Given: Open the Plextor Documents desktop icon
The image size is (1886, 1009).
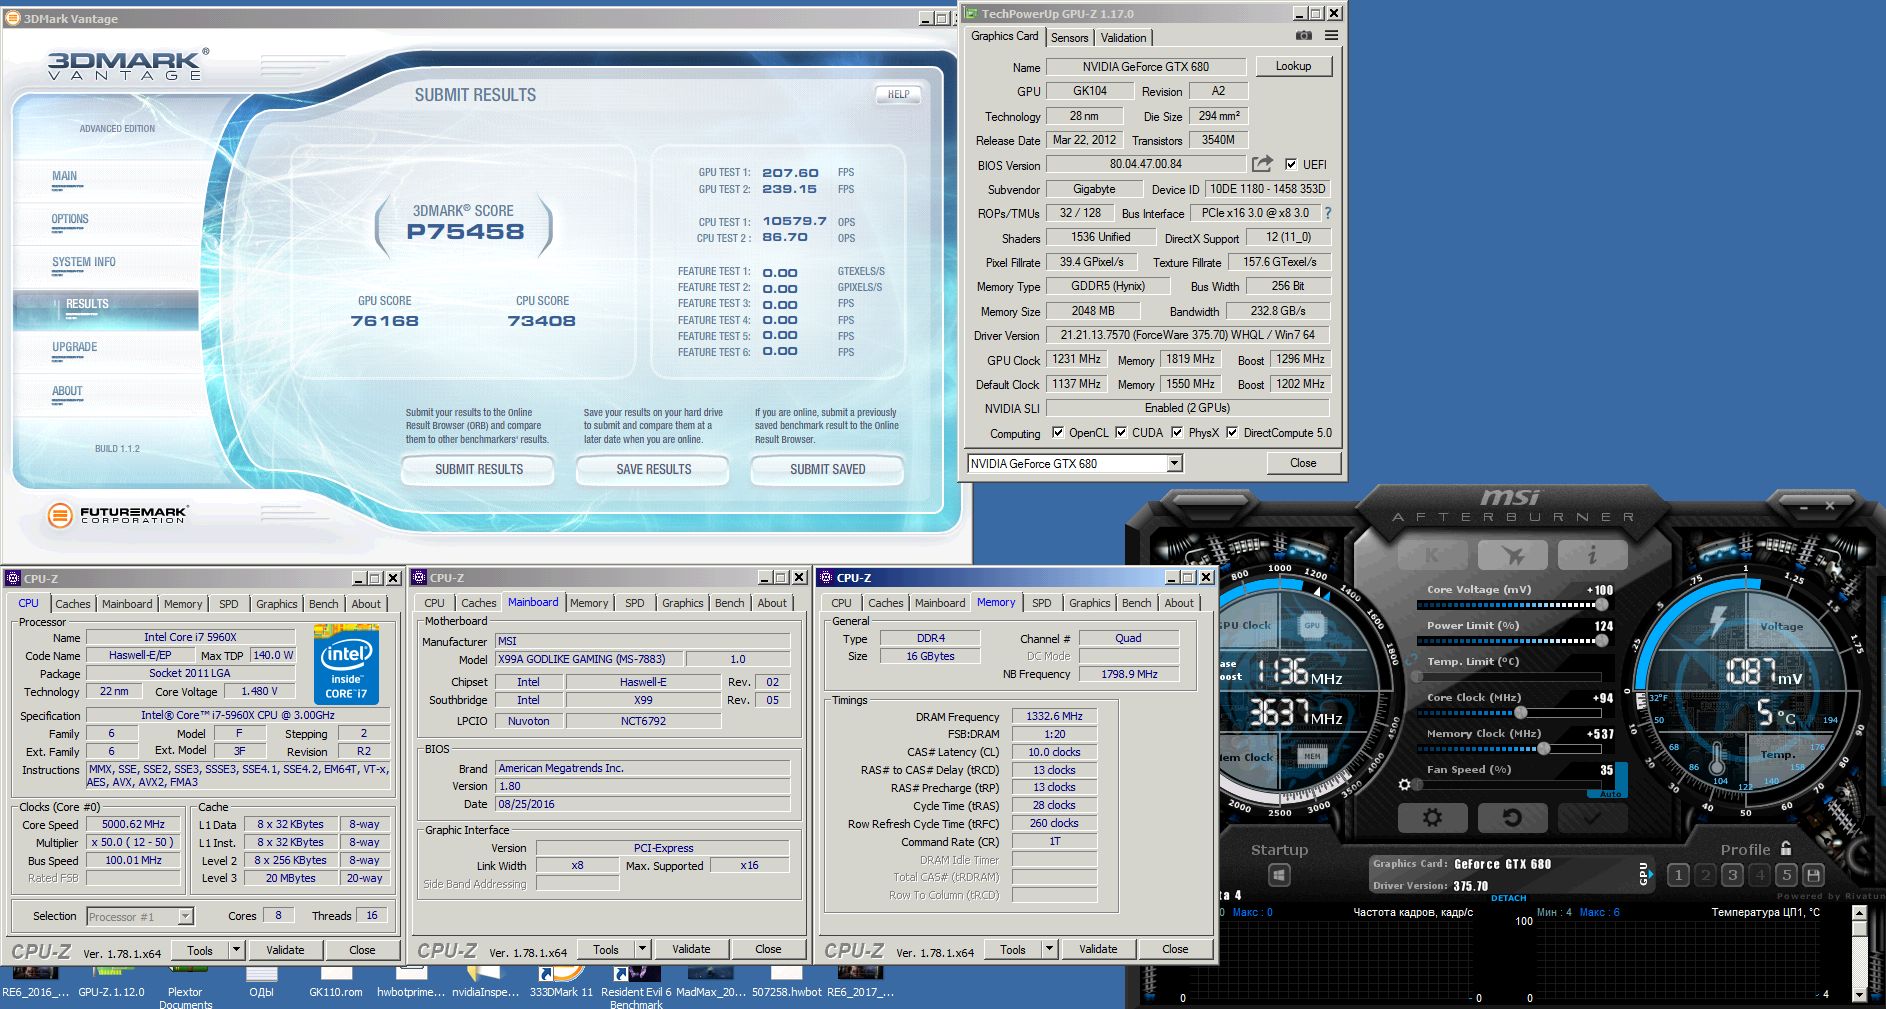Looking at the screenshot, I should [x=185, y=985].
